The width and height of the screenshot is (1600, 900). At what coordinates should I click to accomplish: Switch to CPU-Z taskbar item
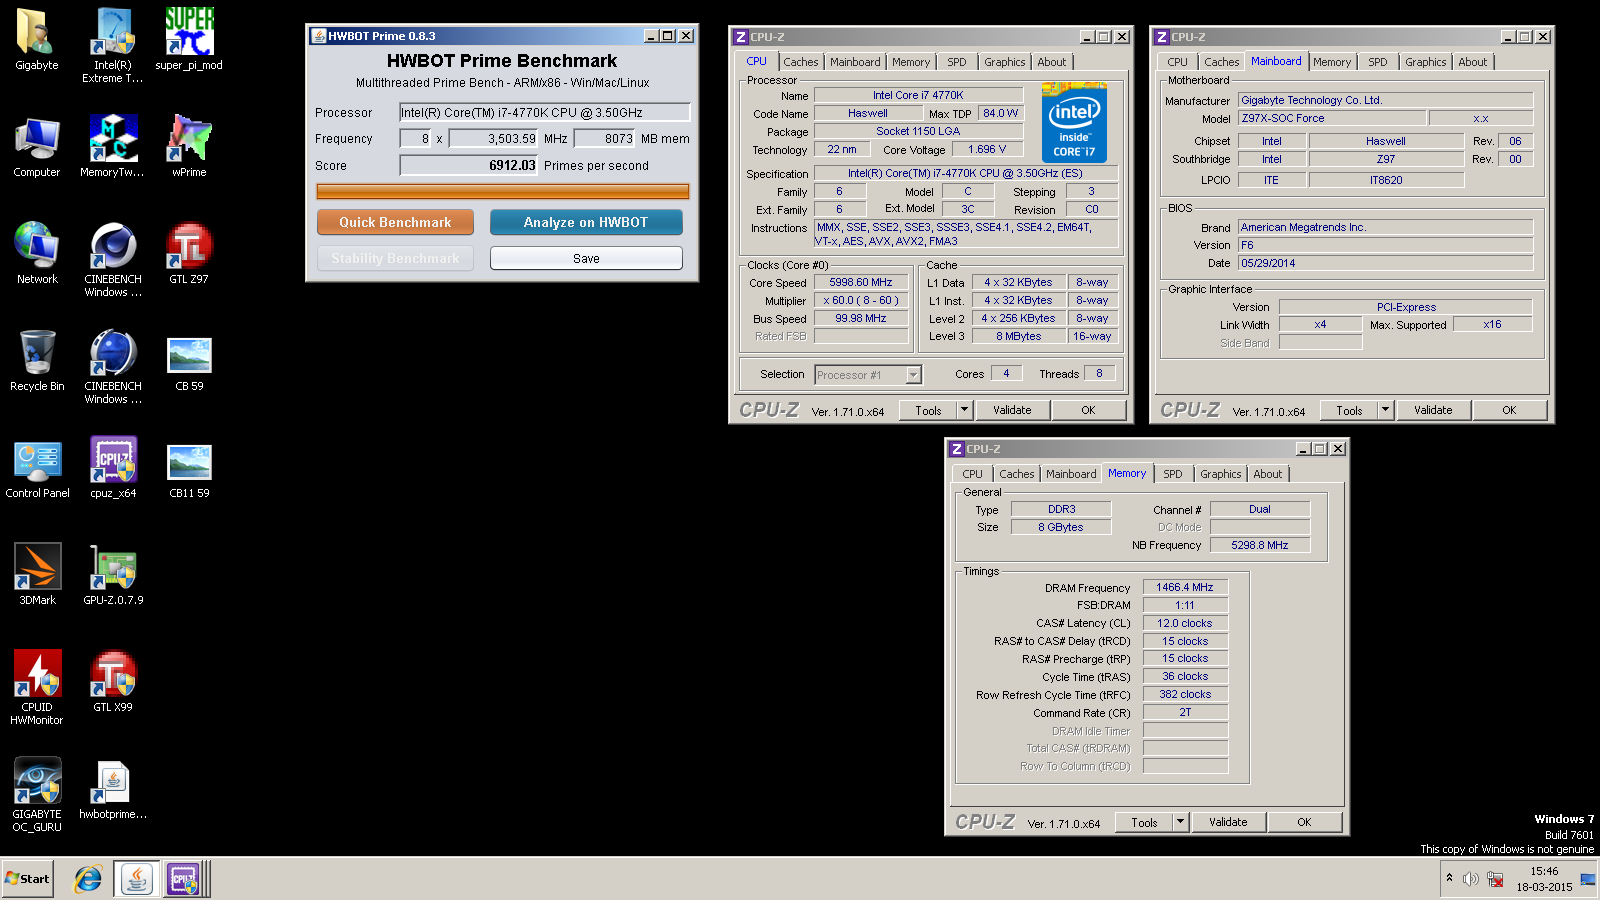tap(183, 879)
